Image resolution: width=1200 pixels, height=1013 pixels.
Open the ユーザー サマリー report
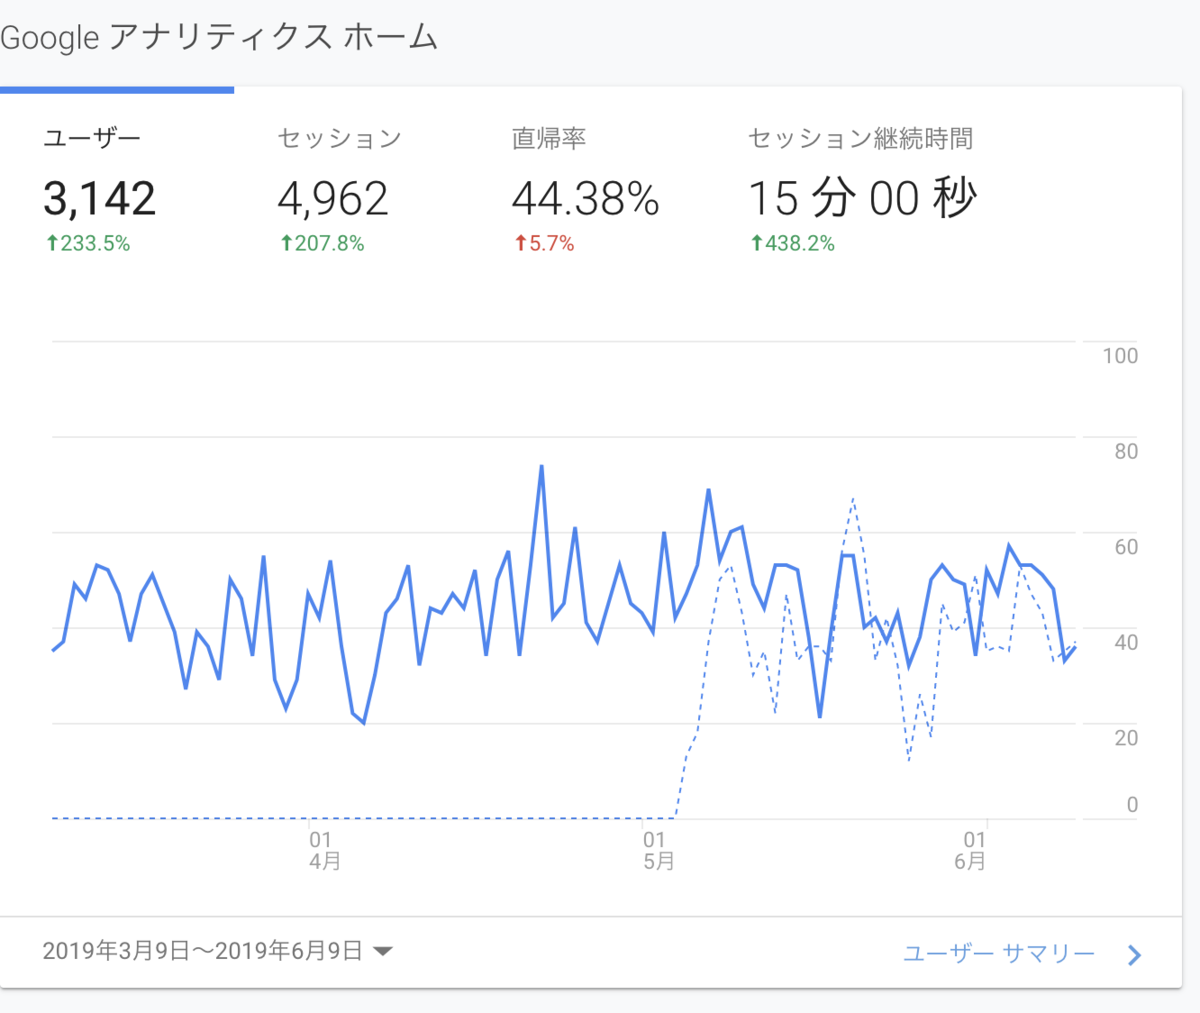997,954
